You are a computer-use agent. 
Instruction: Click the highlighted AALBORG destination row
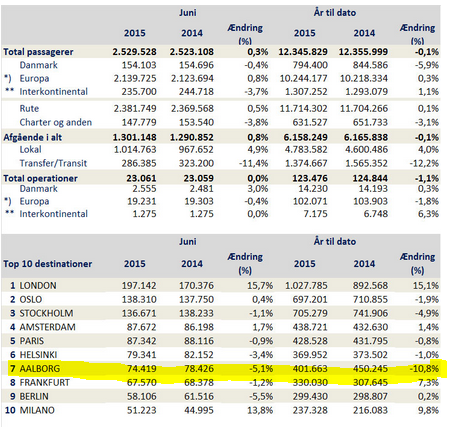[223, 369]
